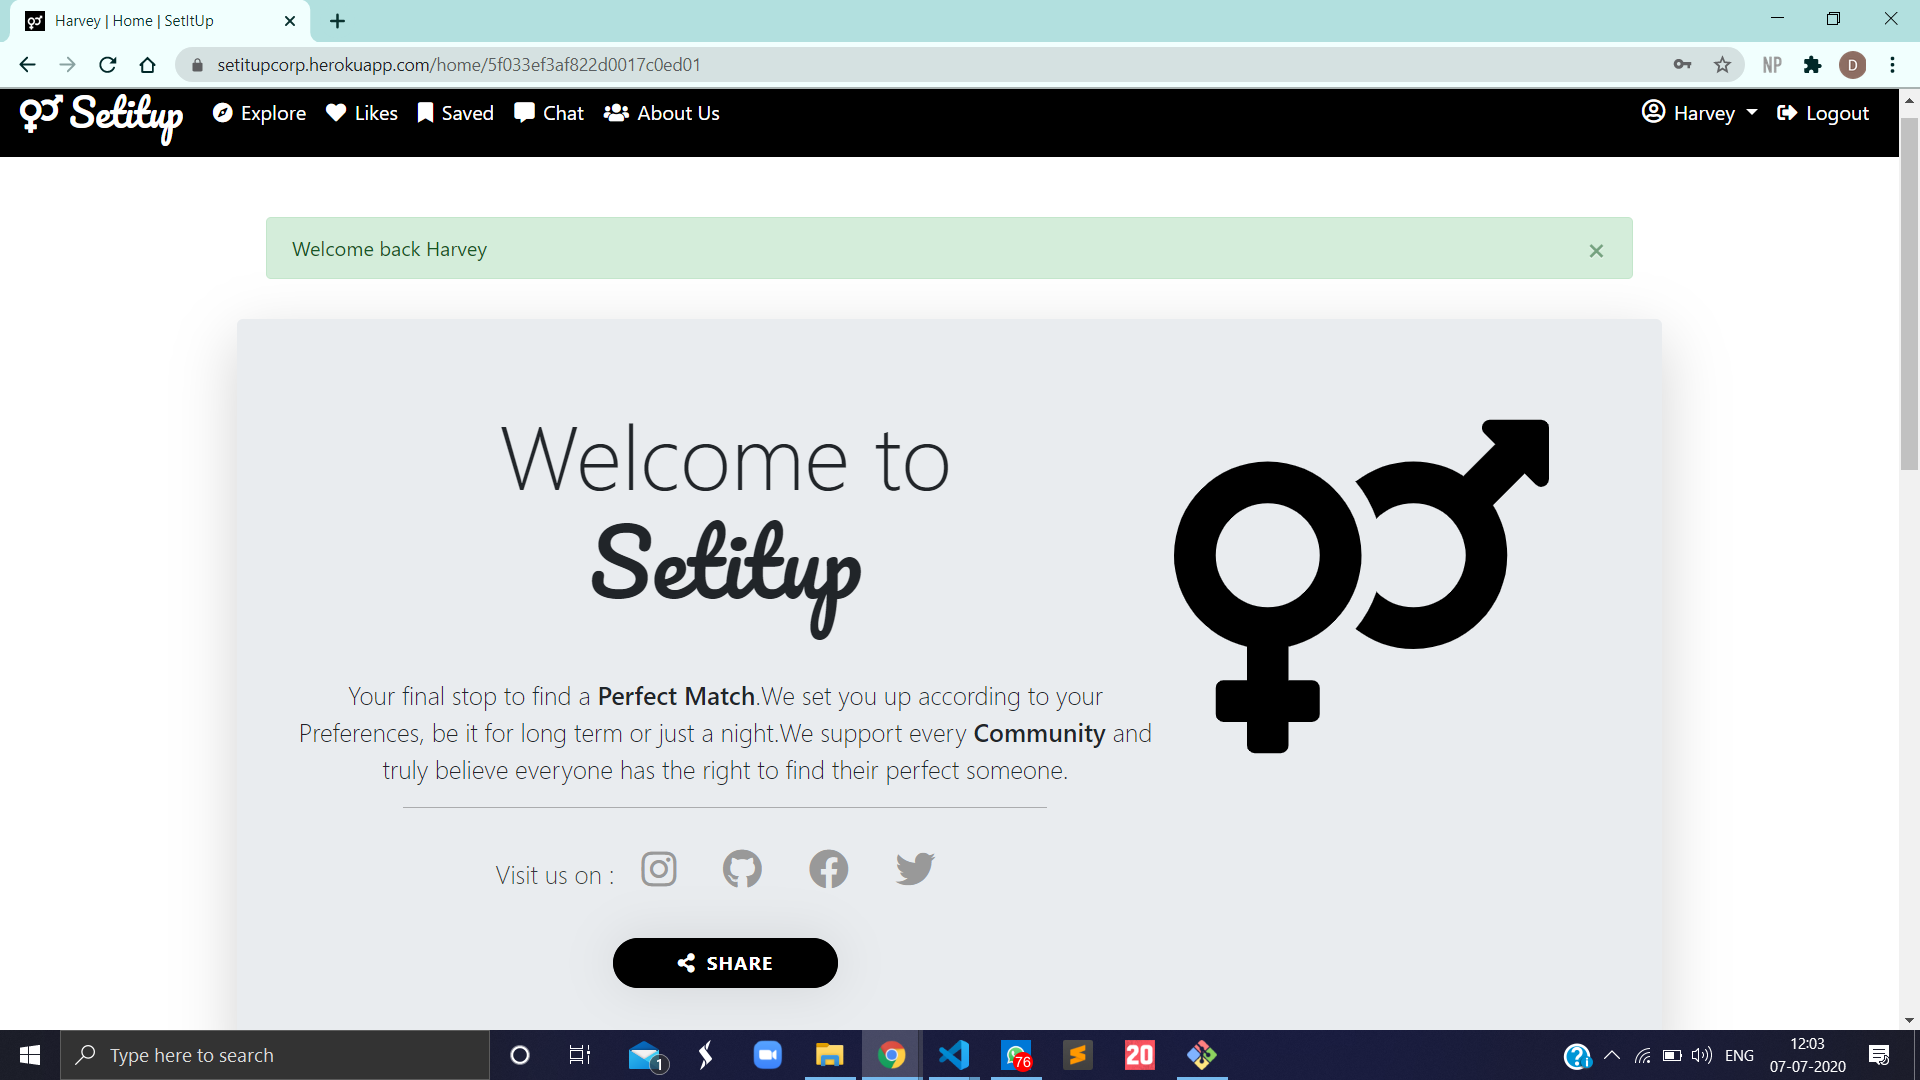Go to the Explore page
The height and width of the screenshot is (1080, 1920).
click(260, 113)
